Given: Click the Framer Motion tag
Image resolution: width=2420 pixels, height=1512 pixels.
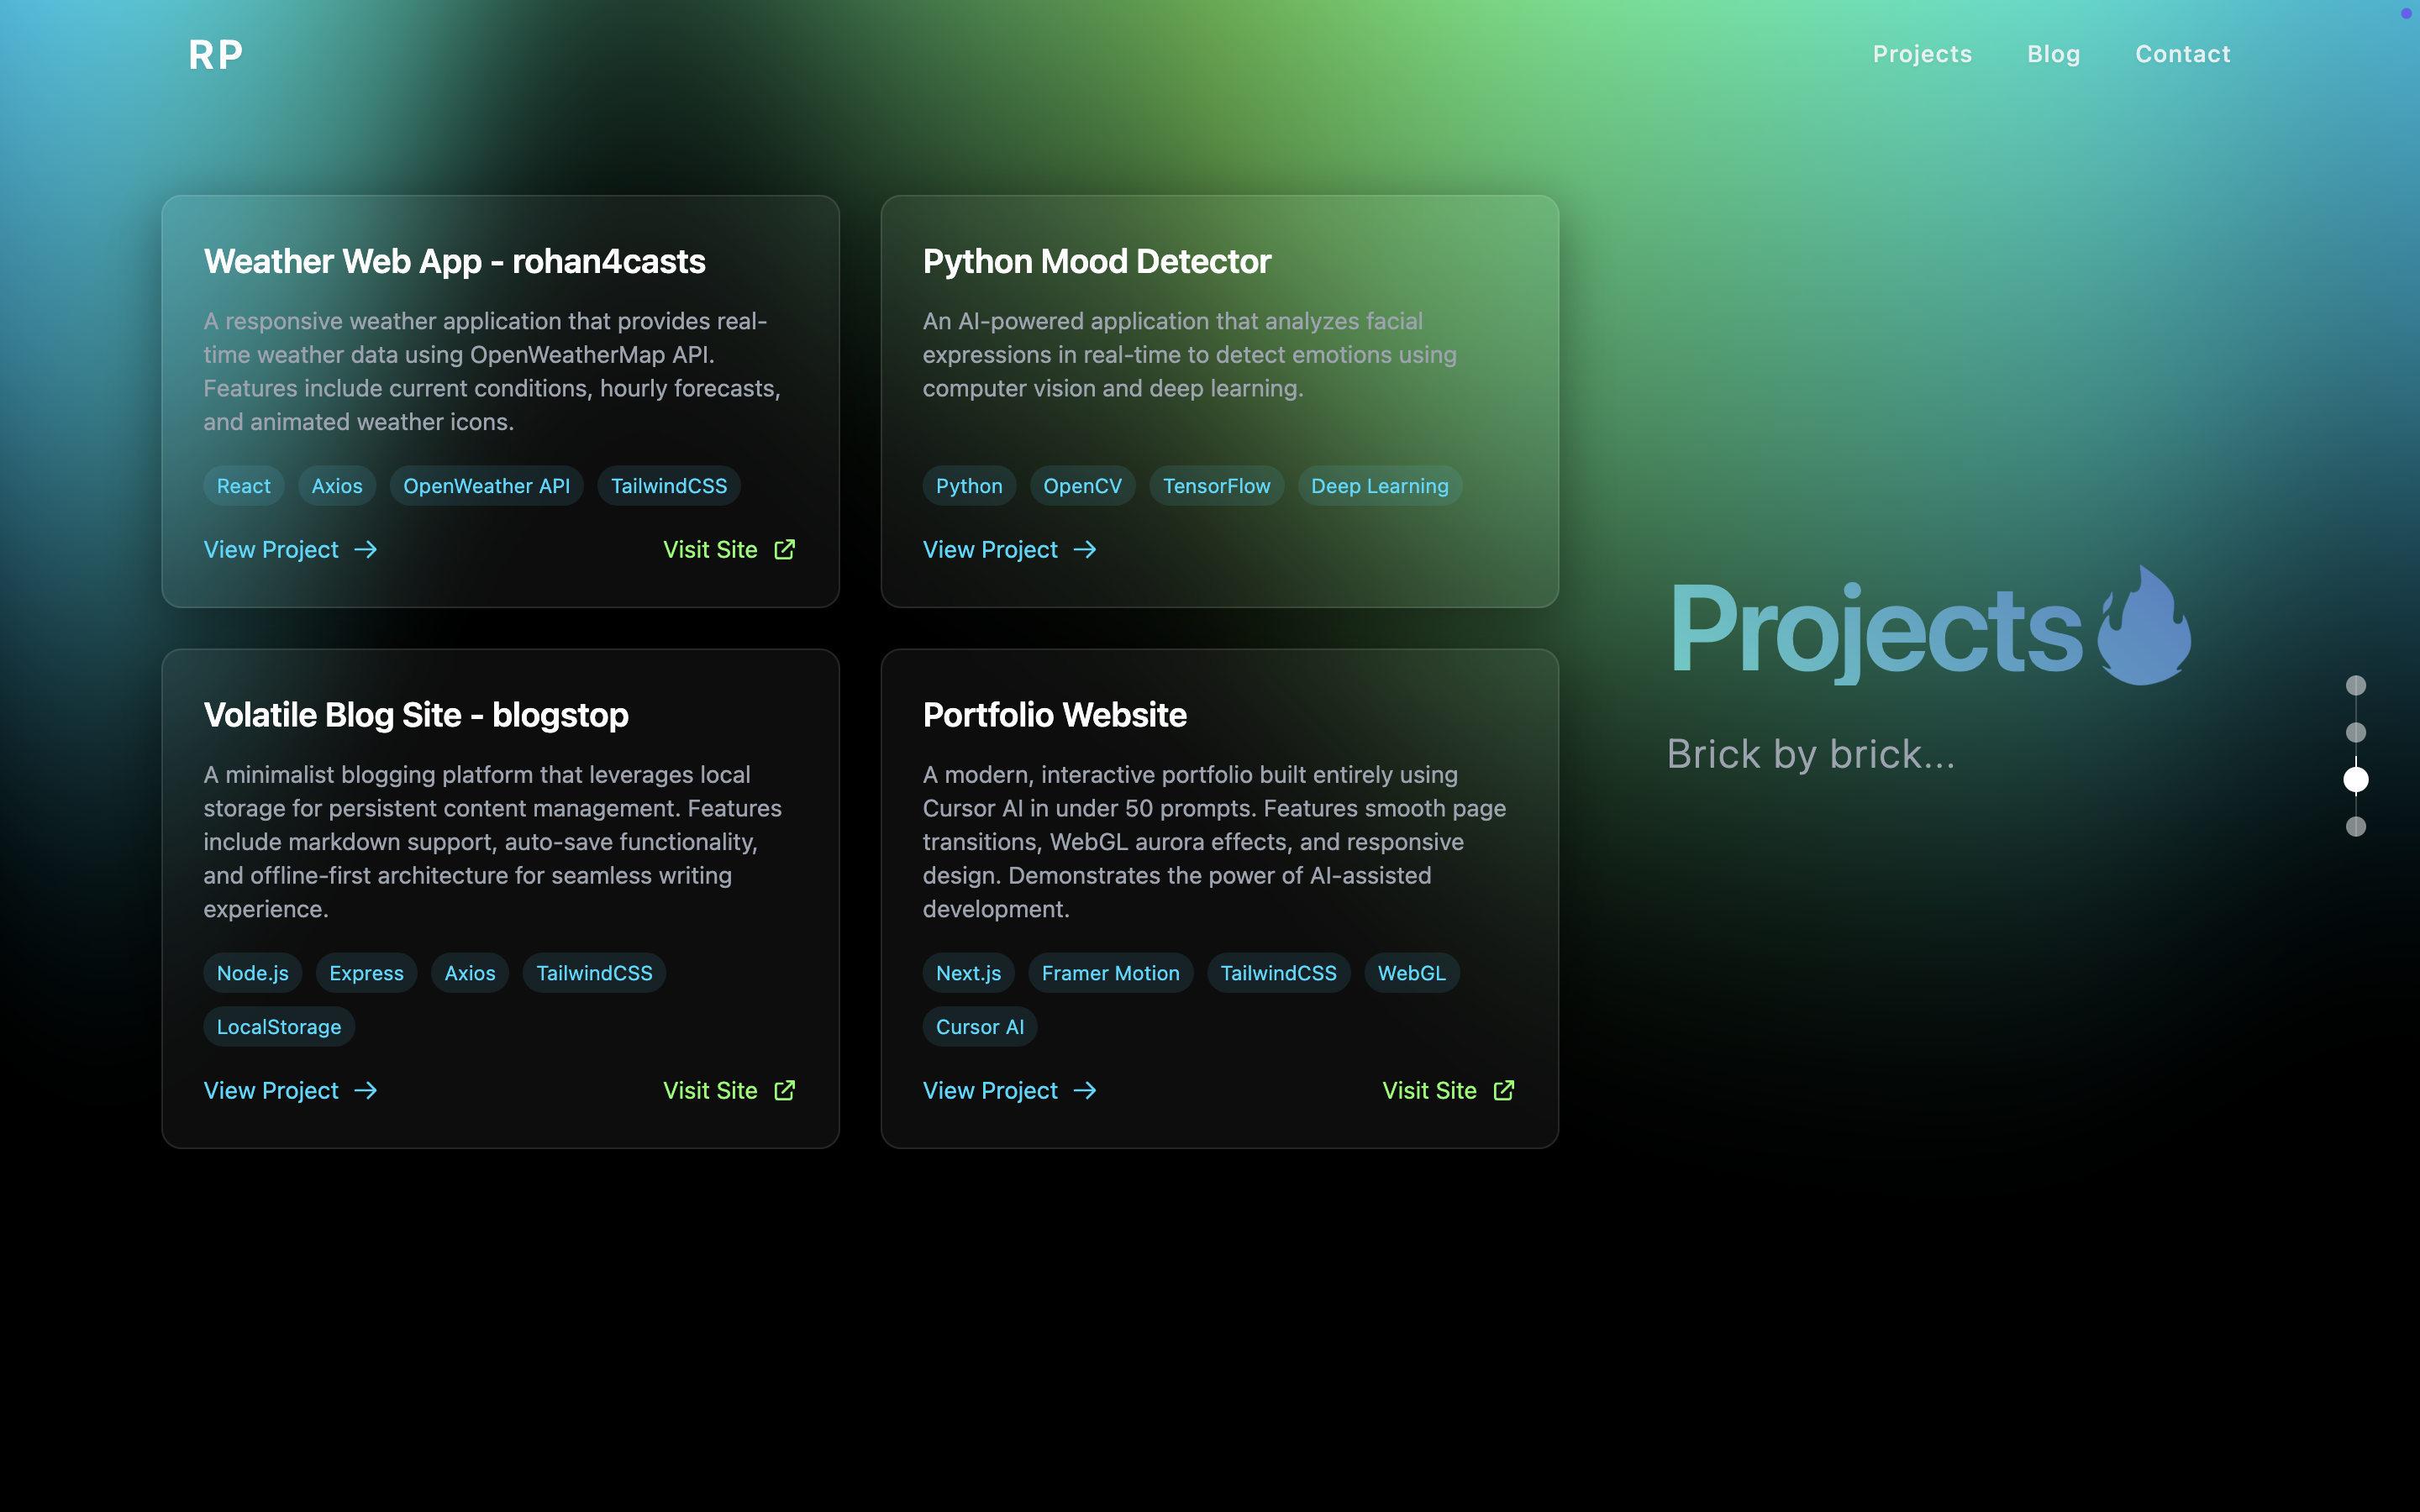Looking at the screenshot, I should [x=1110, y=973].
